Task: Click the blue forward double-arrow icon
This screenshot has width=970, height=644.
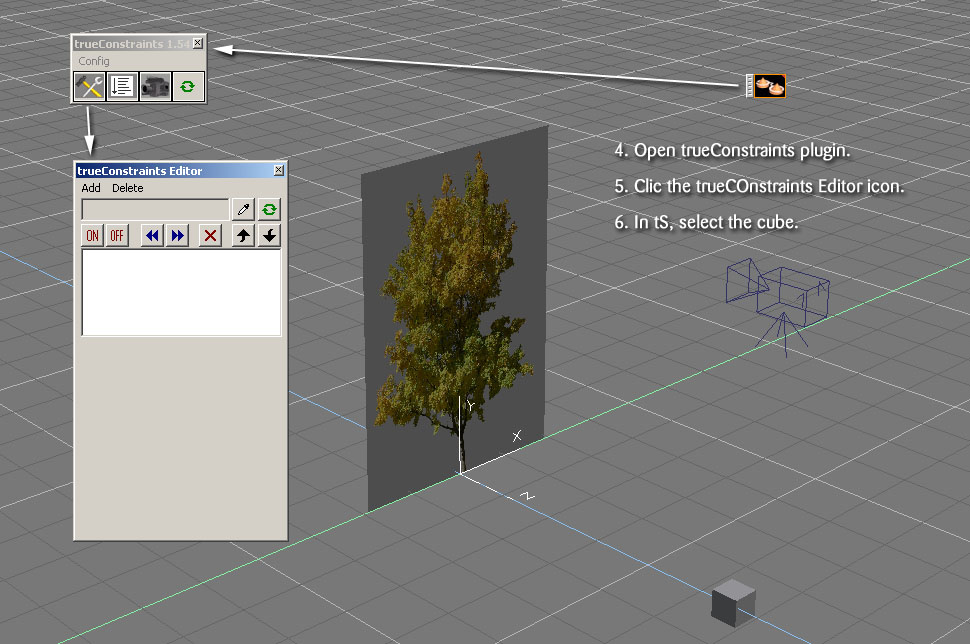Action: point(178,236)
